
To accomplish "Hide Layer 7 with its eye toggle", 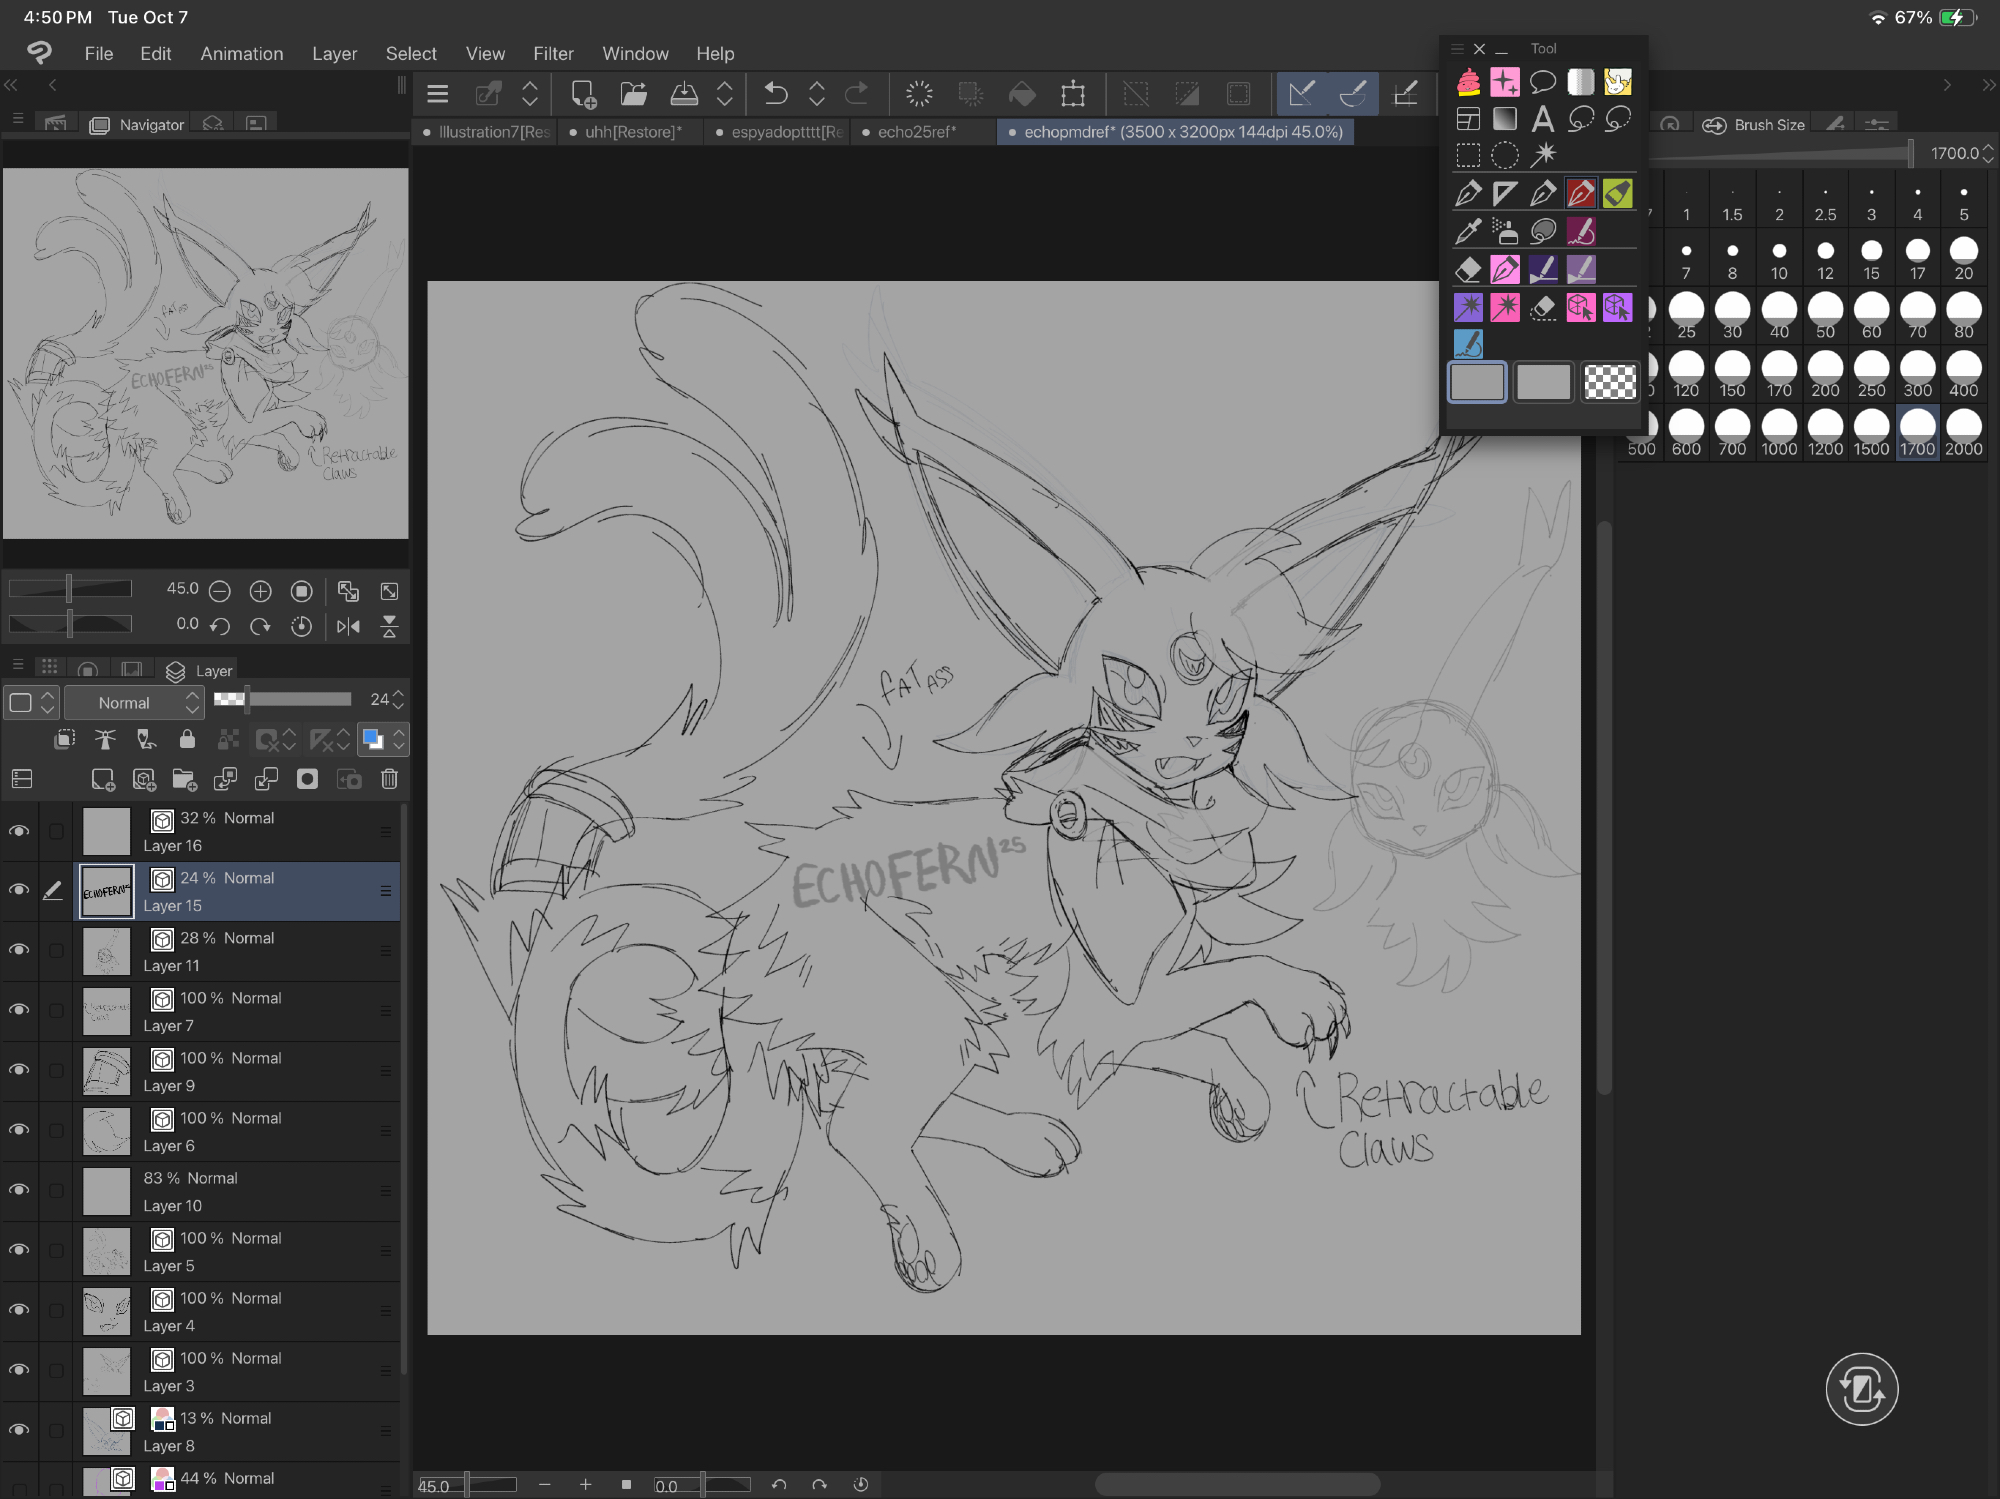I will (x=19, y=1010).
